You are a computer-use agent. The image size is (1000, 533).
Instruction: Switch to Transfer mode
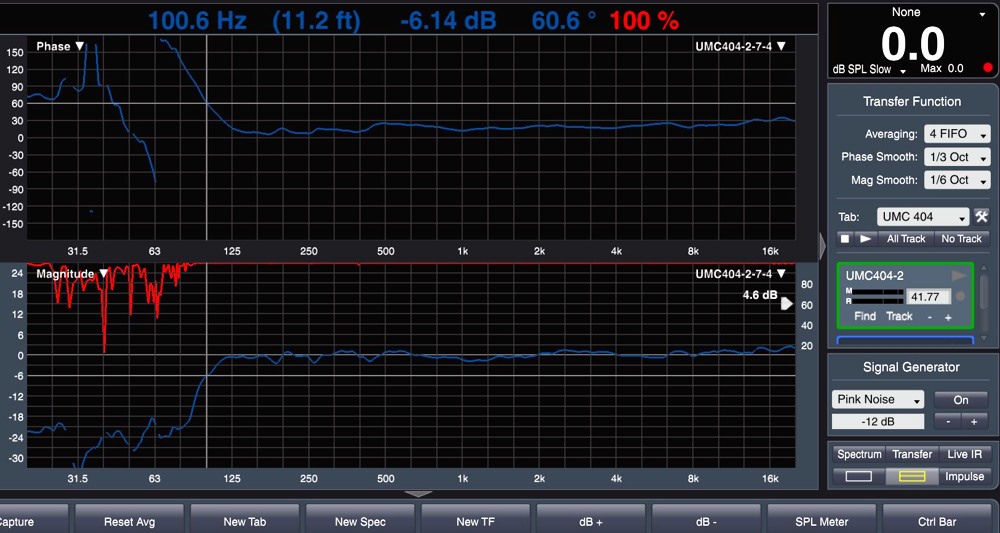[x=911, y=455]
